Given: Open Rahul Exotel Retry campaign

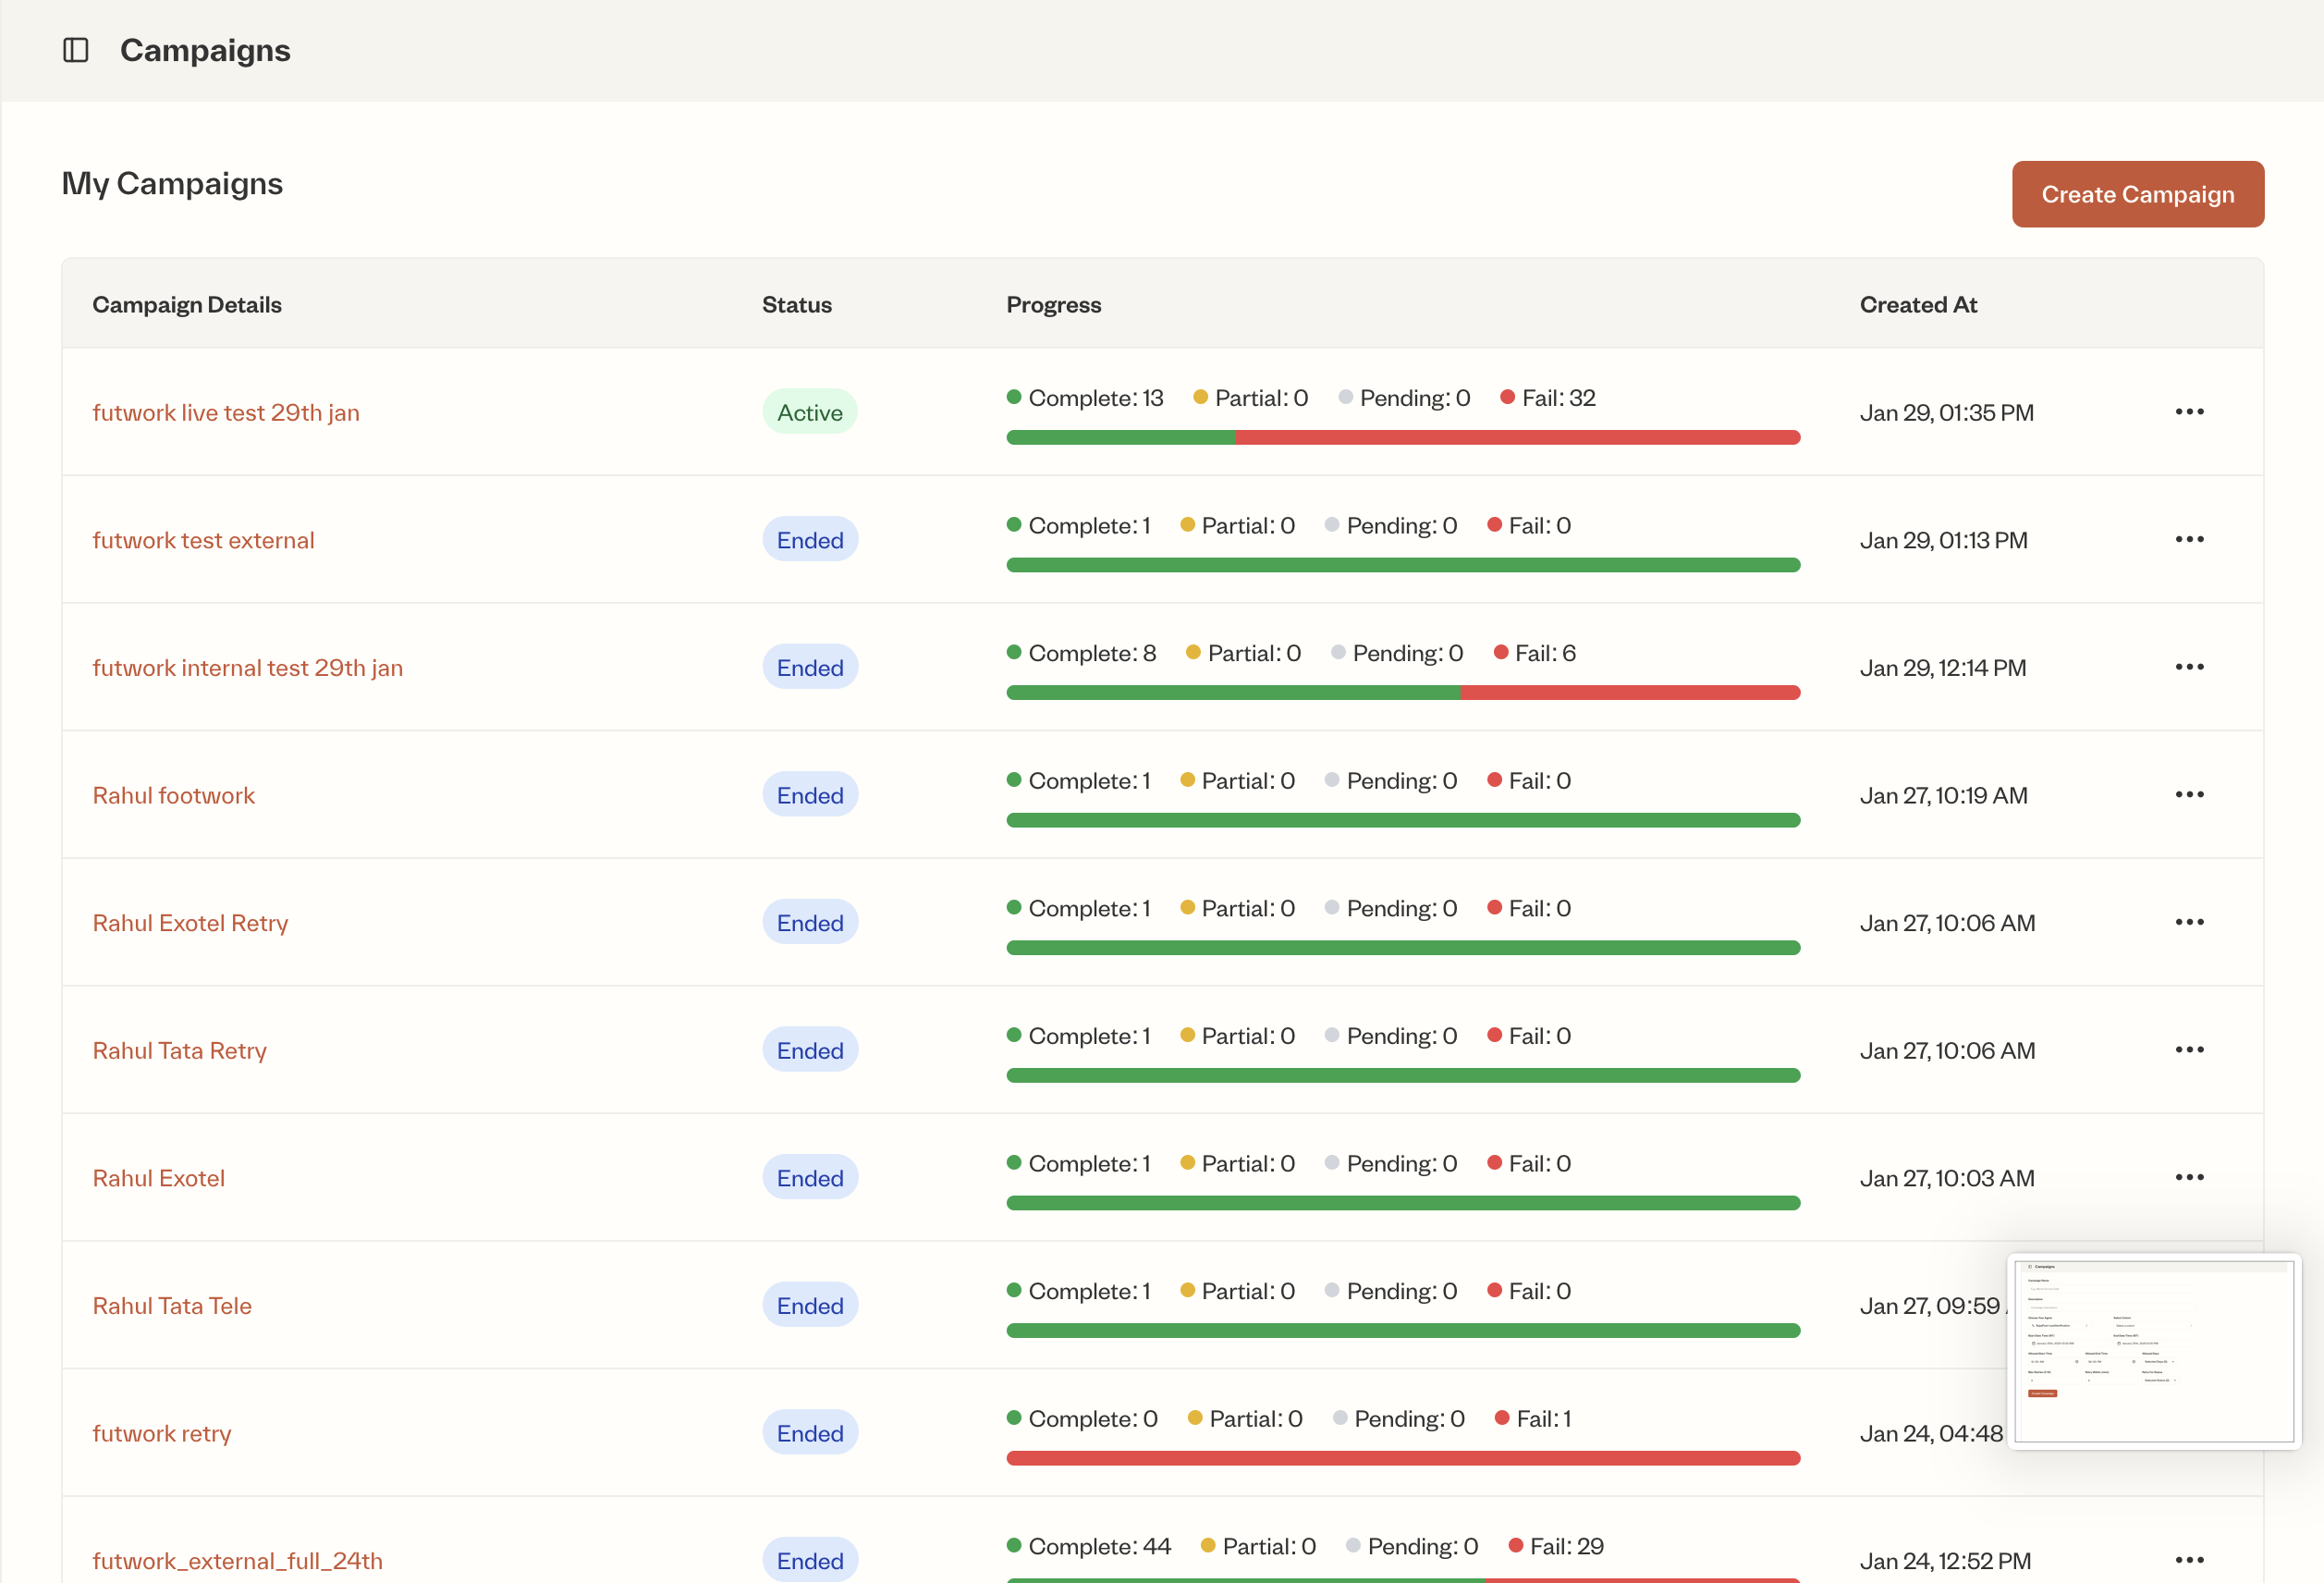Looking at the screenshot, I should click(190, 923).
